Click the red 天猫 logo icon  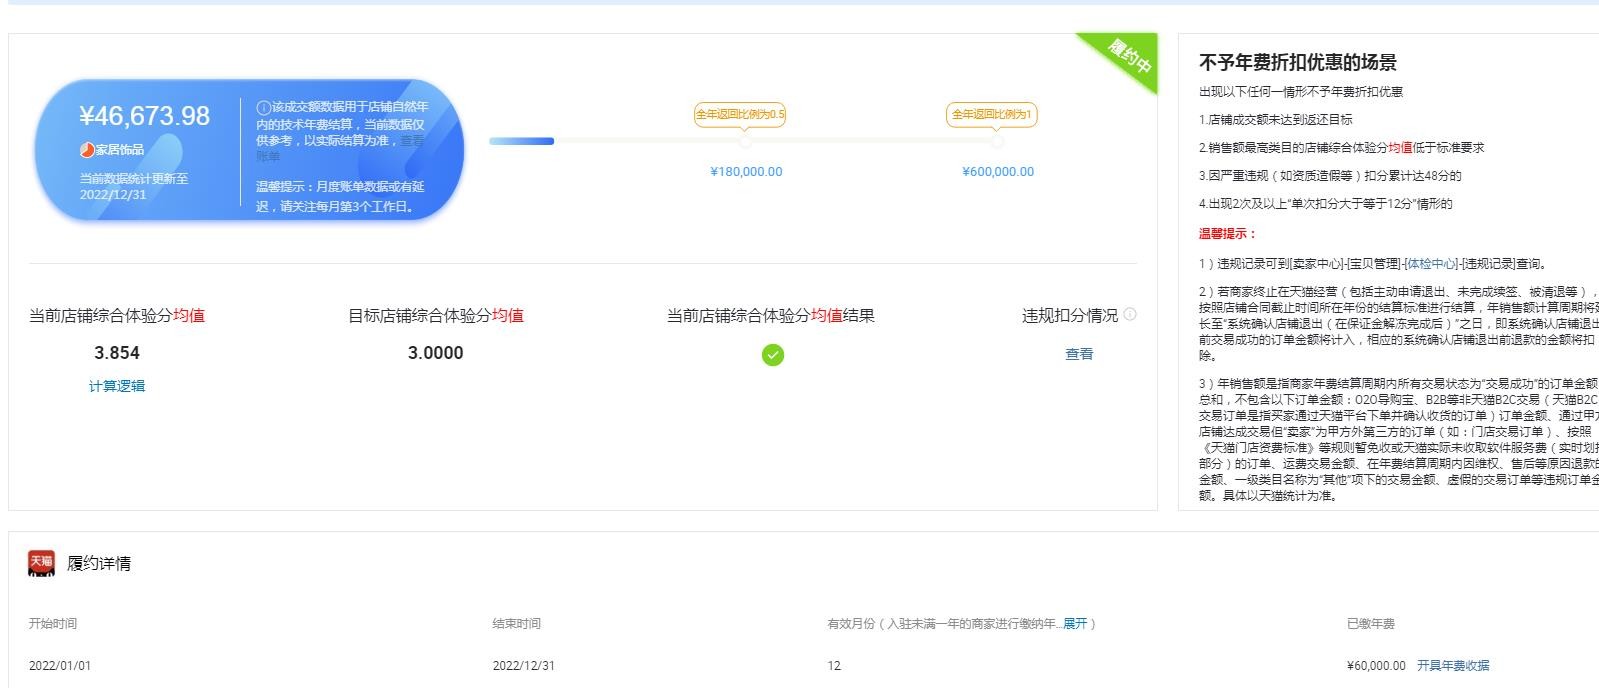tap(41, 563)
